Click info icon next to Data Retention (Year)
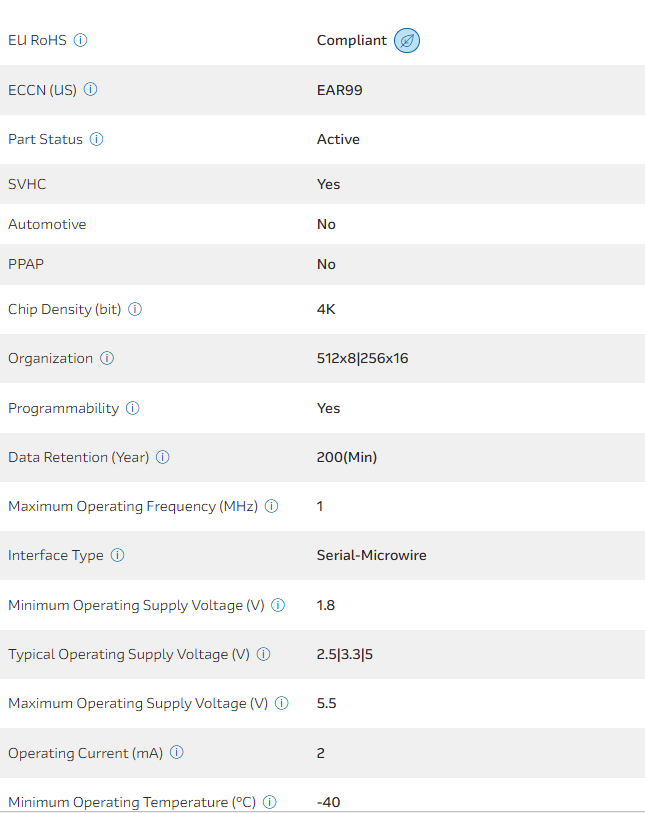The width and height of the screenshot is (645, 813). 163,457
